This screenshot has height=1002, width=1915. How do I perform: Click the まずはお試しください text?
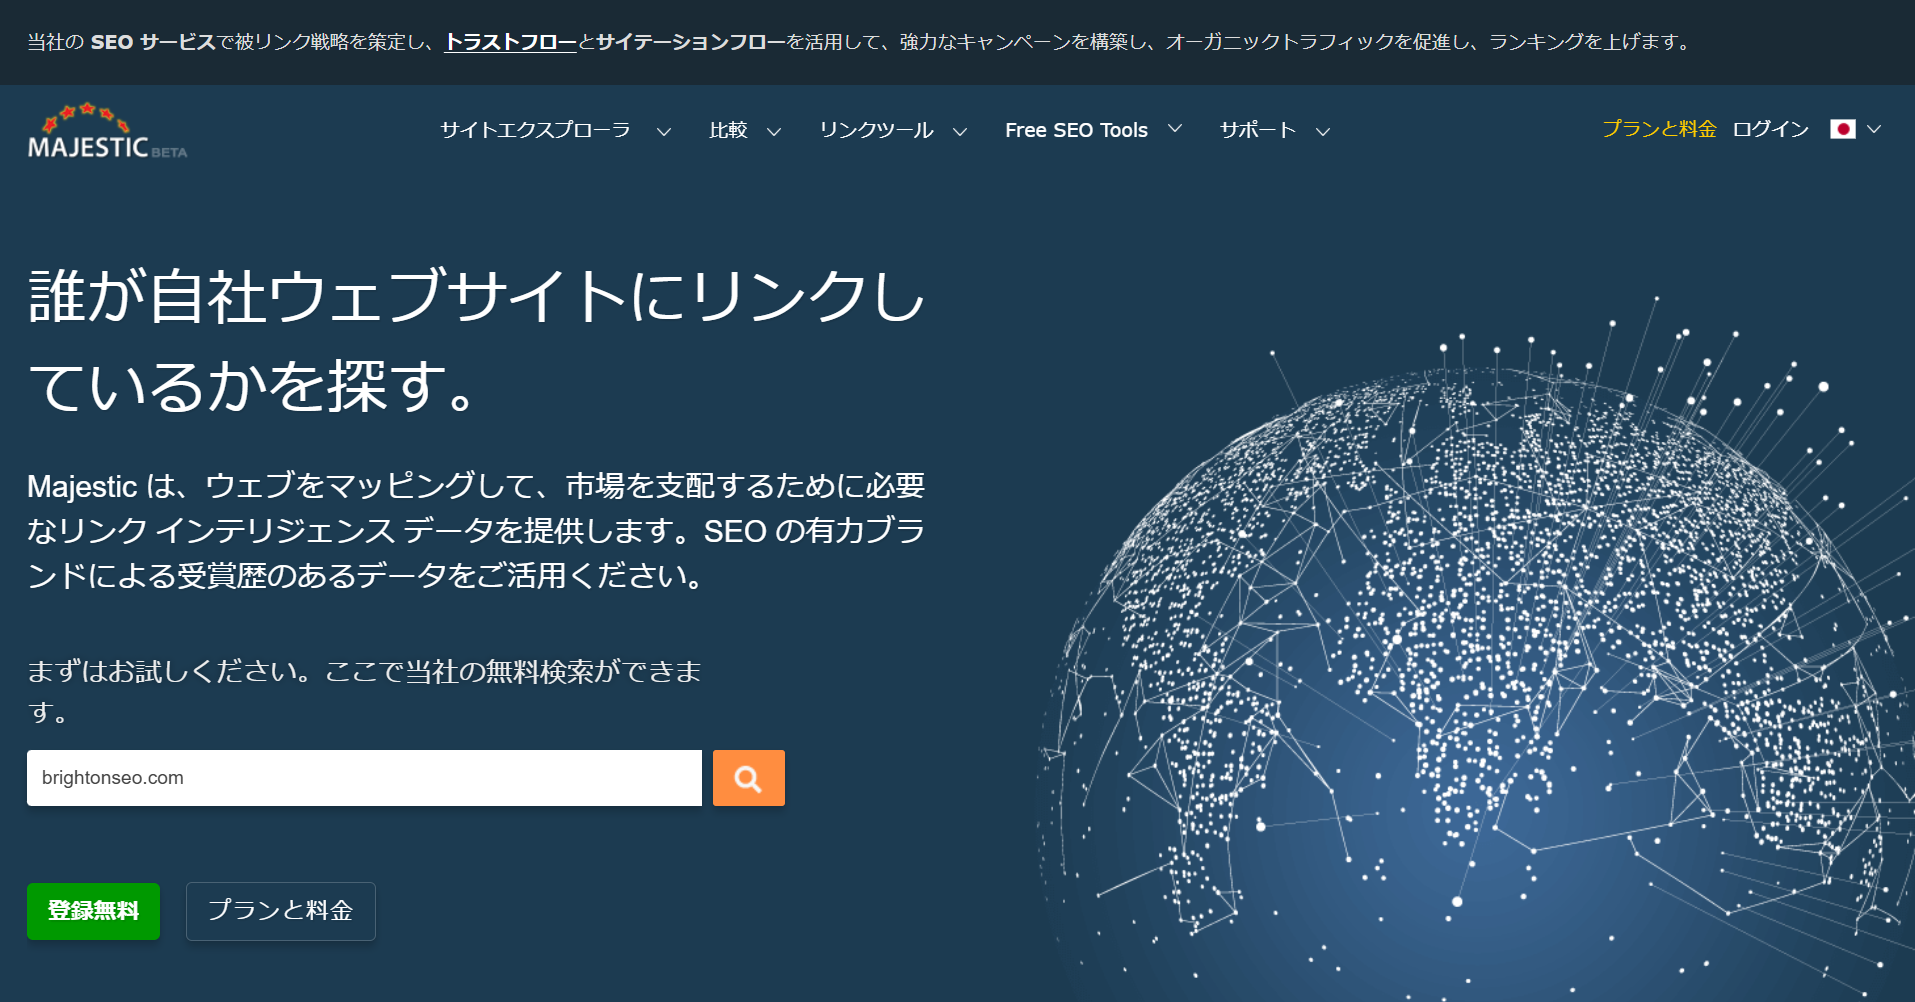tap(364, 691)
